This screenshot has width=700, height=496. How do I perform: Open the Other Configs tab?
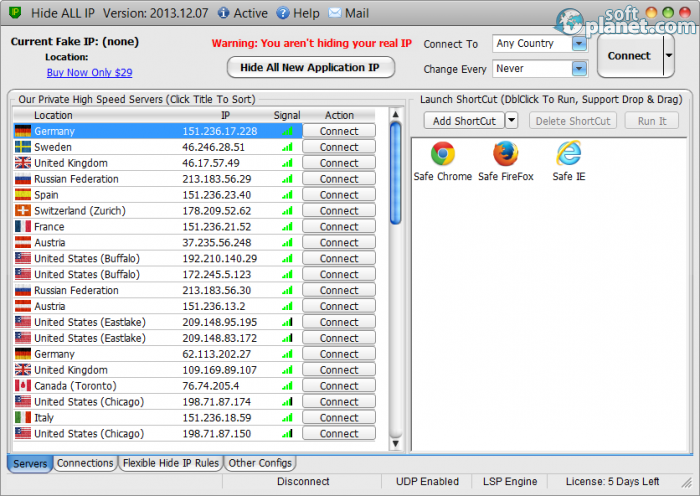[260, 463]
